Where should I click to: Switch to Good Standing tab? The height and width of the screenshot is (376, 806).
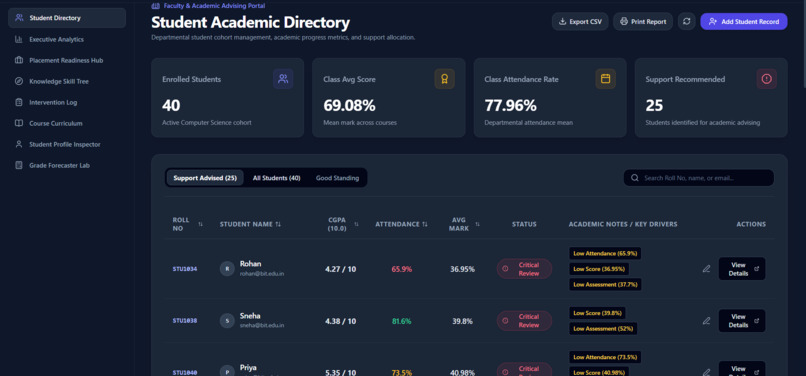(x=337, y=178)
